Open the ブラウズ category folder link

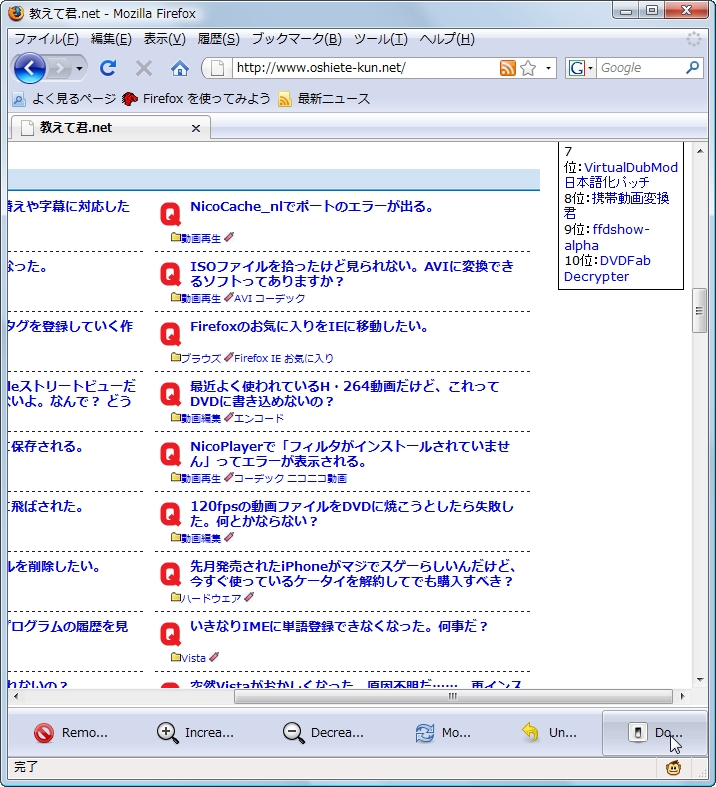click(201, 358)
